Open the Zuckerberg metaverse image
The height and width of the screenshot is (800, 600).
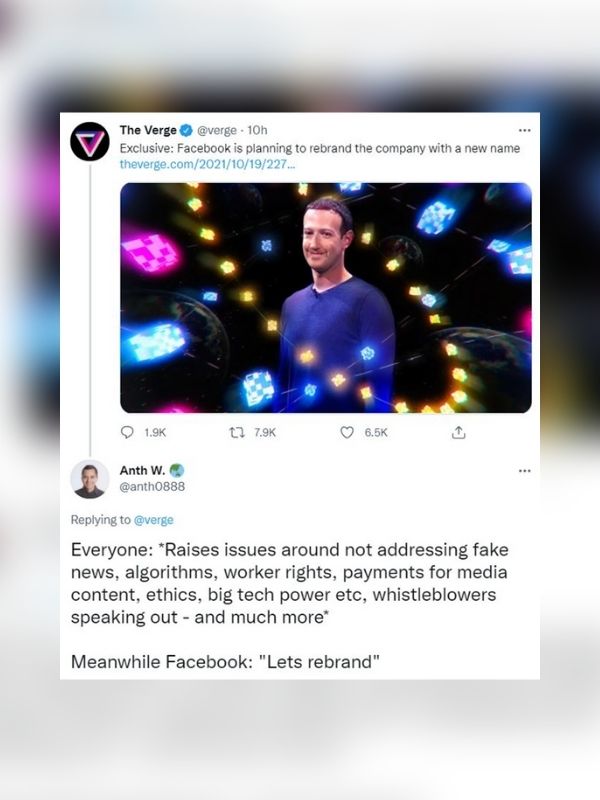[x=326, y=297]
